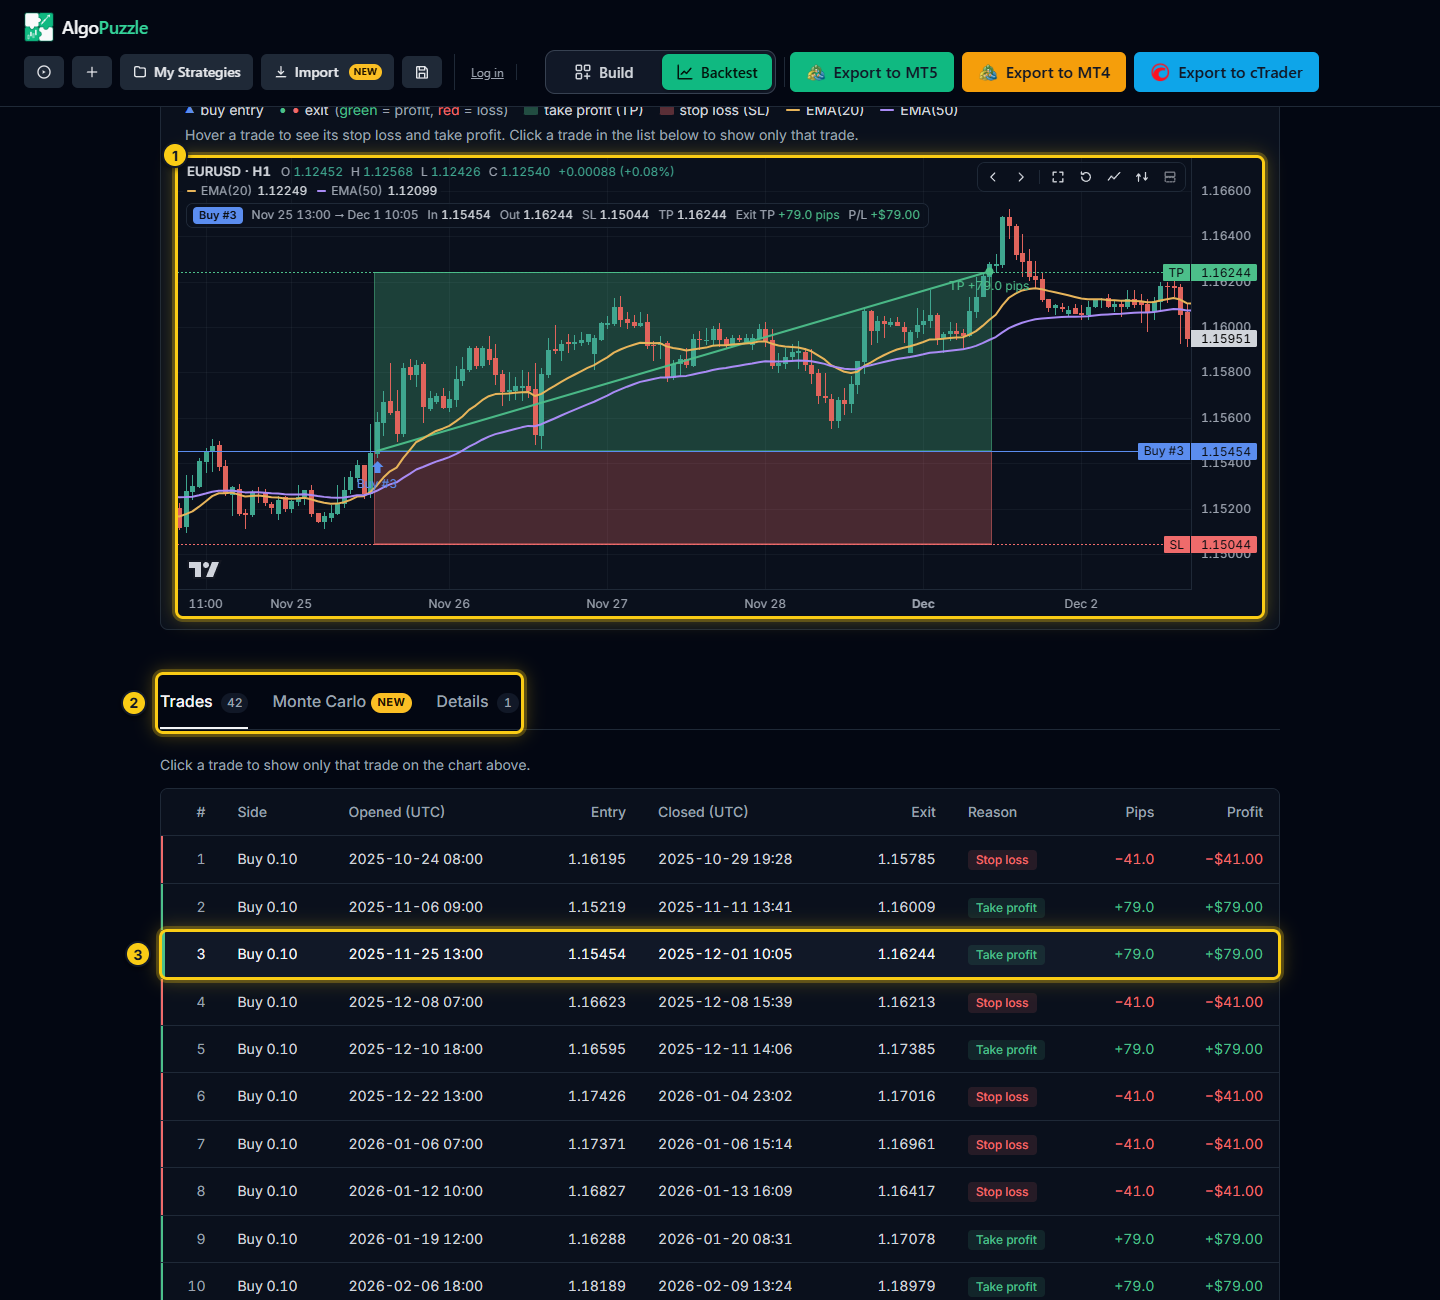
Task: Click the split-panel icon in chart toolbar
Action: (1170, 177)
